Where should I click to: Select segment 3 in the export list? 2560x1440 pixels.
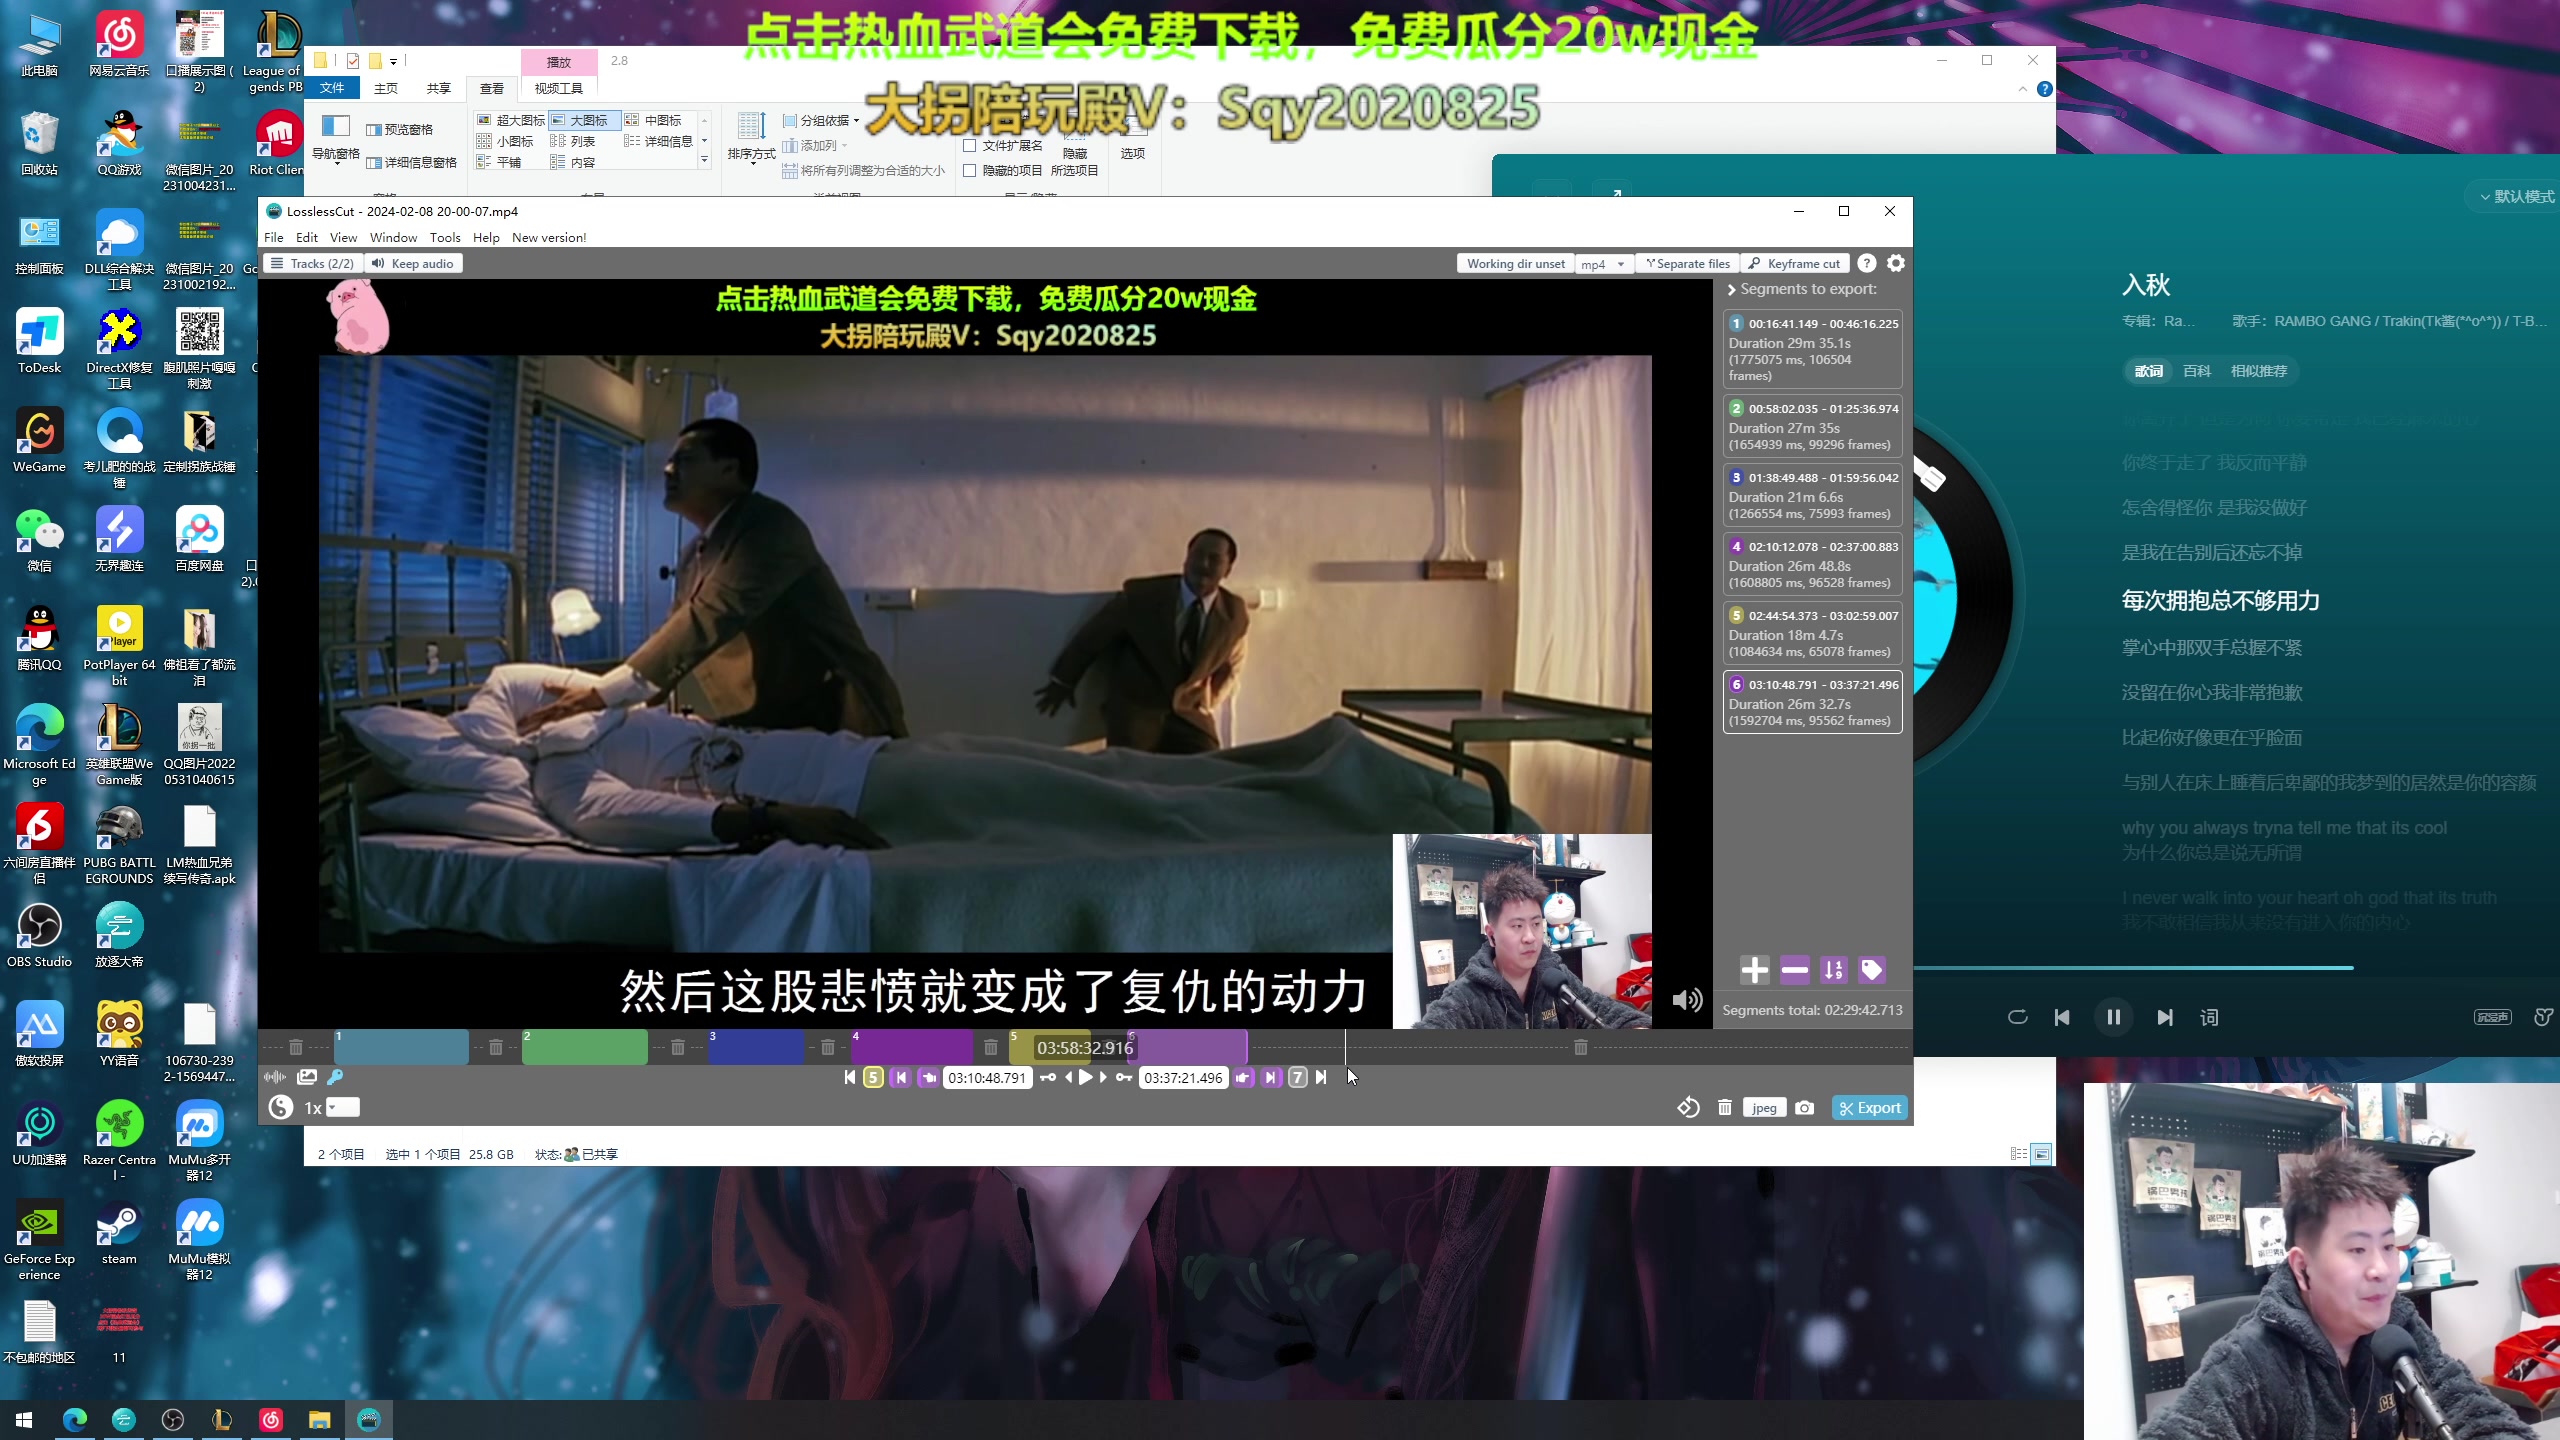point(1811,495)
